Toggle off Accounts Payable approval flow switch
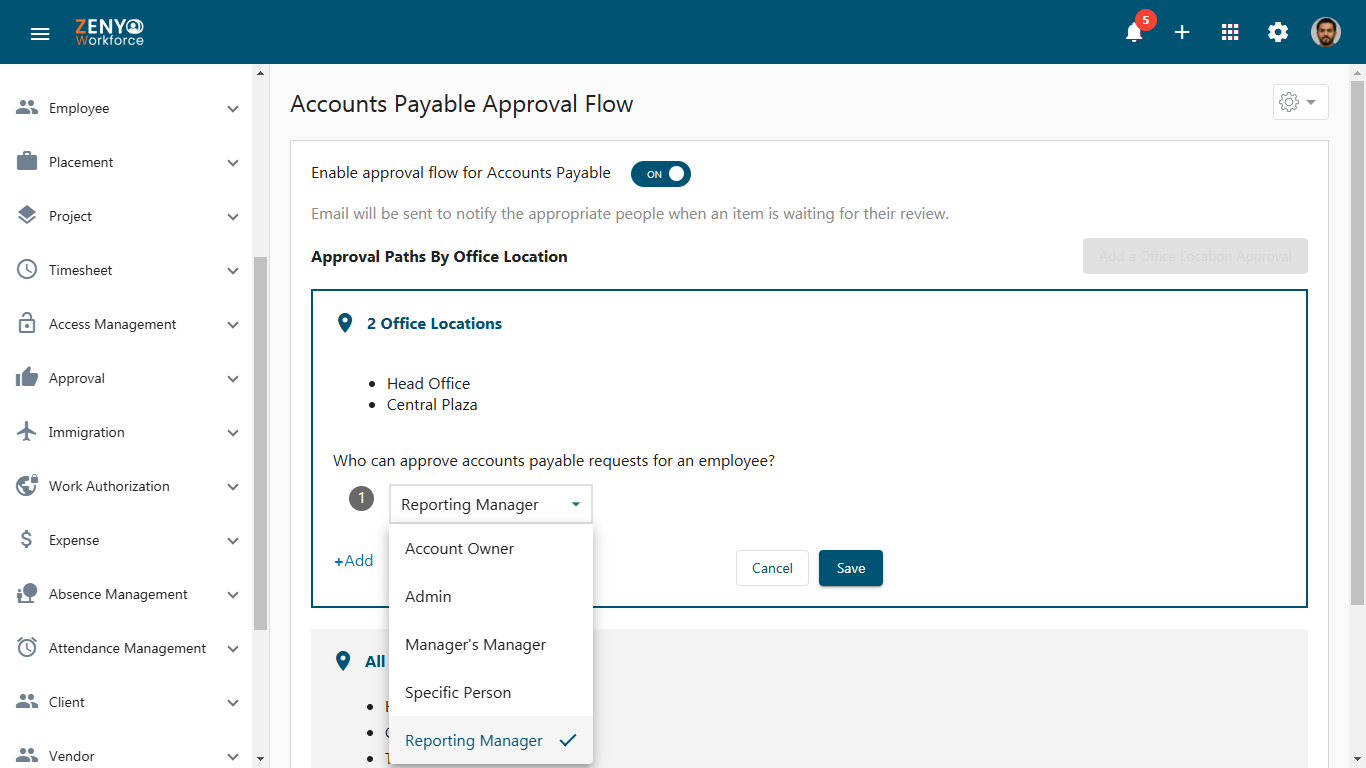 tap(661, 174)
